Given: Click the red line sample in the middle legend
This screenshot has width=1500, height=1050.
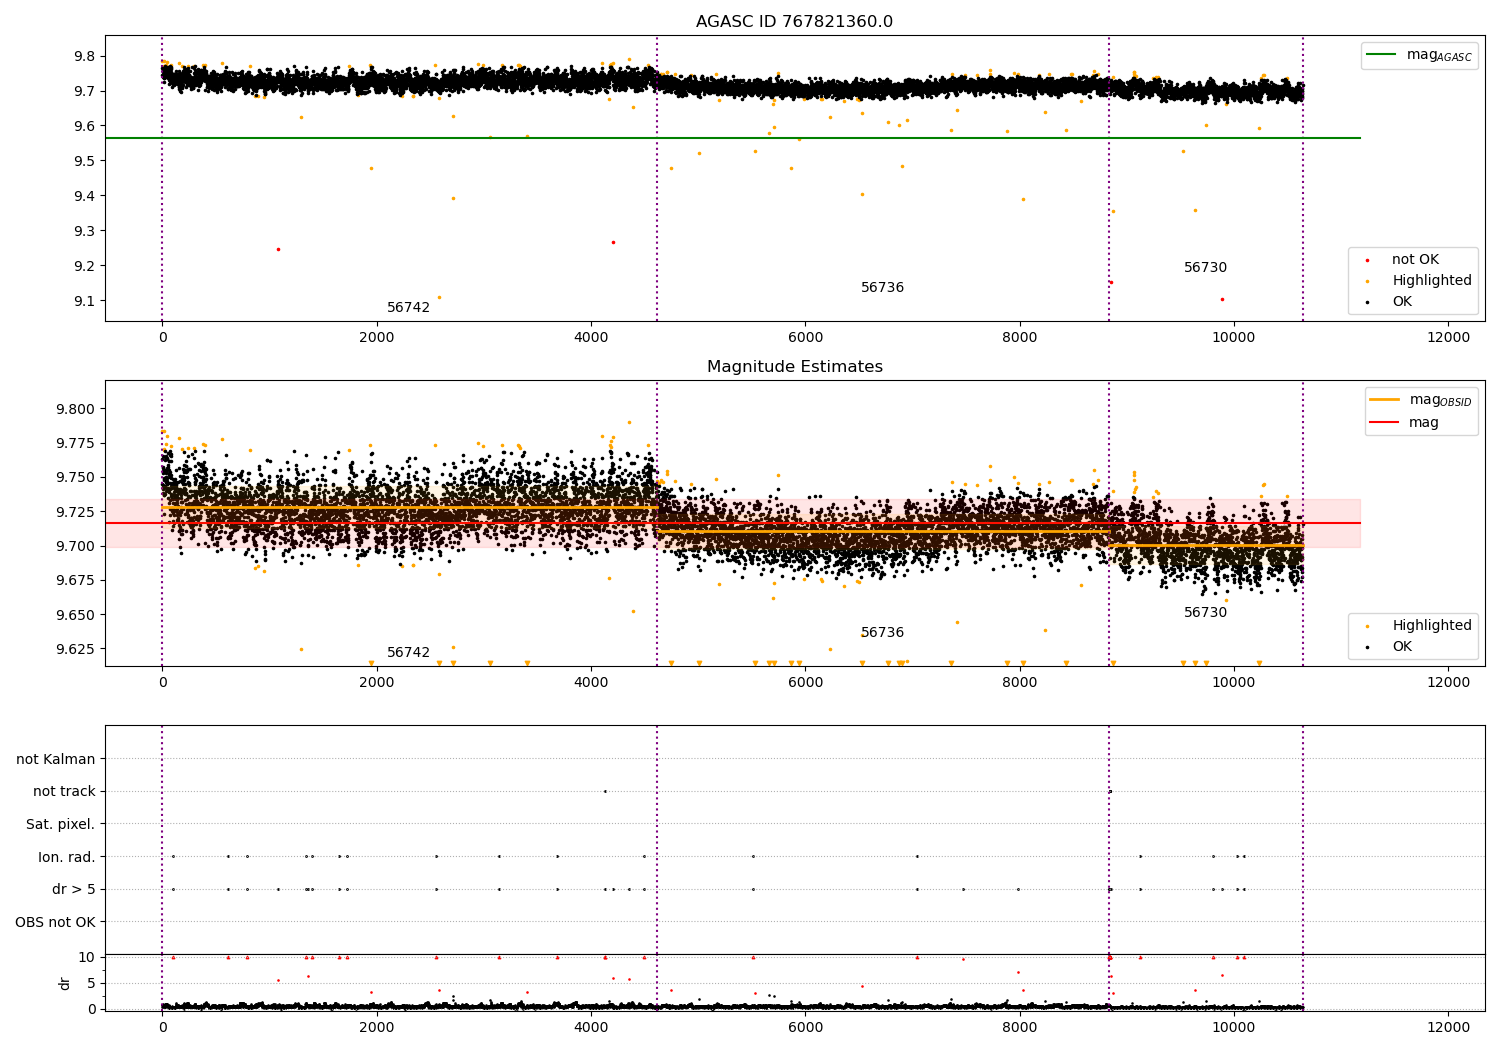Looking at the screenshot, I should coord(1385,423).
